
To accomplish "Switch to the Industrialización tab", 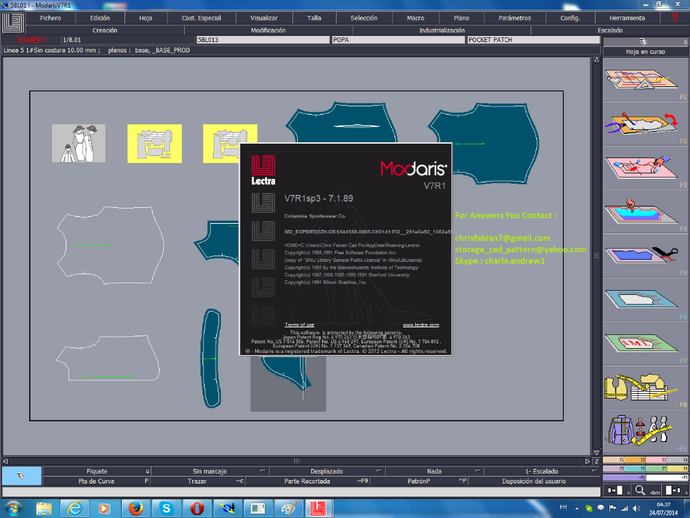I will pos(442,30).
